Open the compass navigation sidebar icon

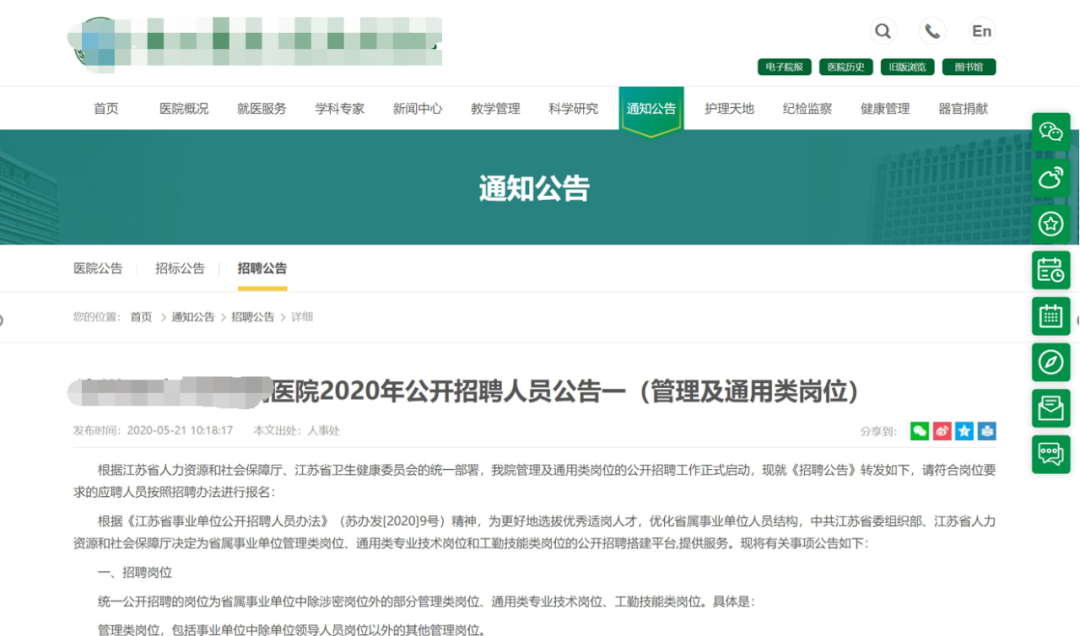point(1051,362)
